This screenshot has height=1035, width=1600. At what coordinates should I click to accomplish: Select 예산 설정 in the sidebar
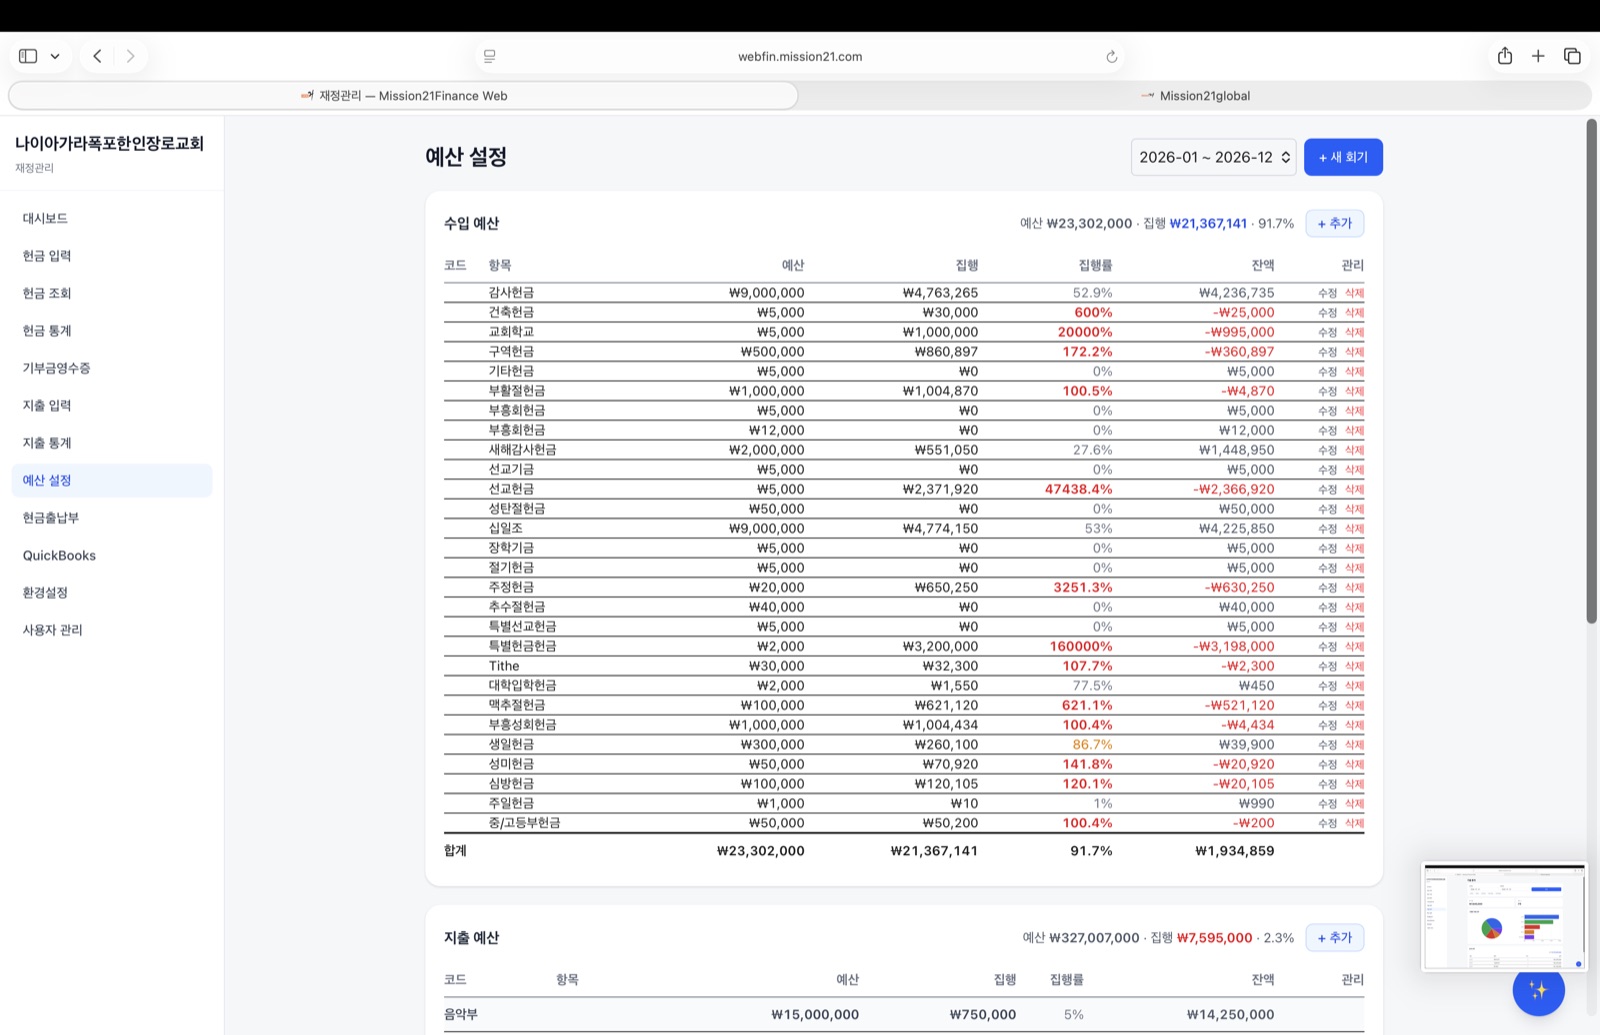pyautogui.click(x=112, y=480)
